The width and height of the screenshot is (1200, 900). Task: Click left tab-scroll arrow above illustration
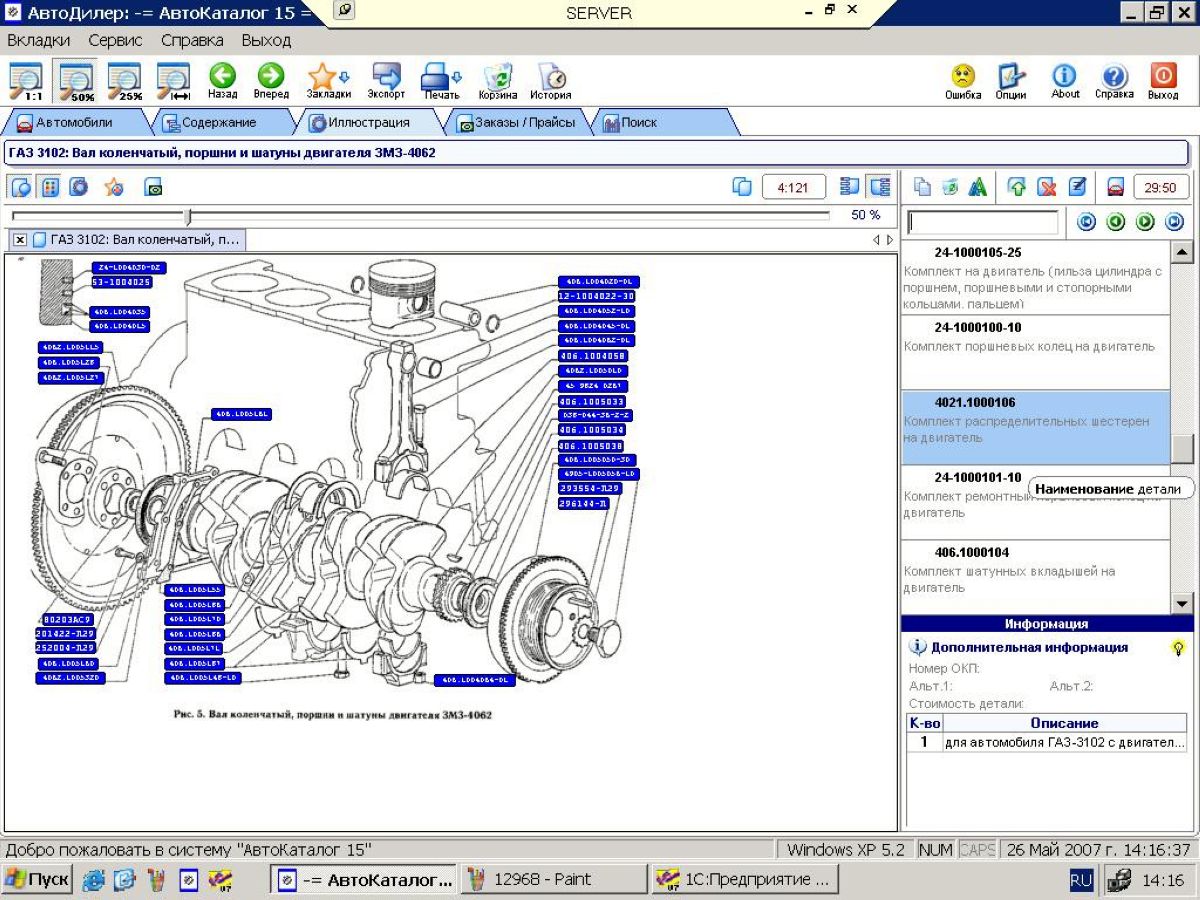876,240
